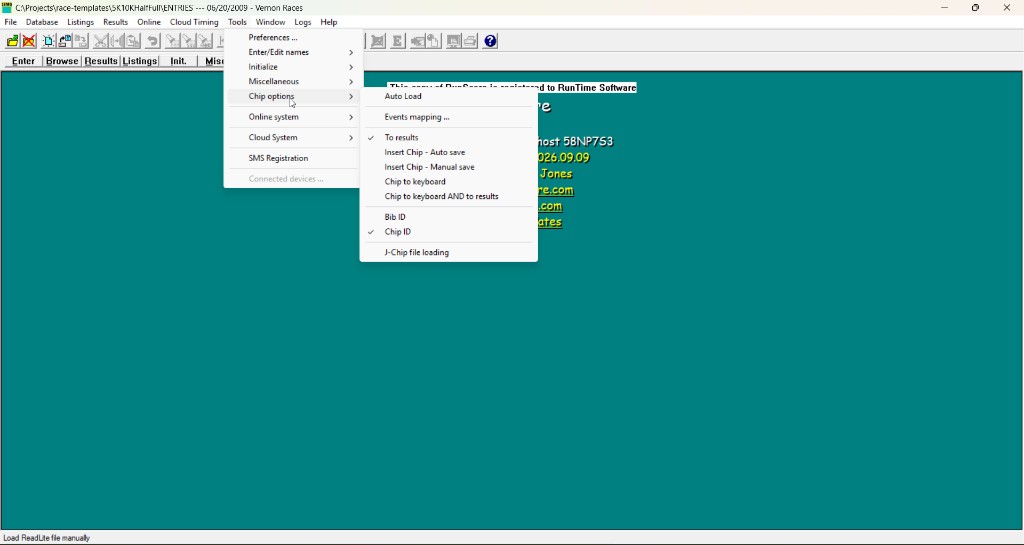
Task: Open the Window menu
Action: click(270, 22)
